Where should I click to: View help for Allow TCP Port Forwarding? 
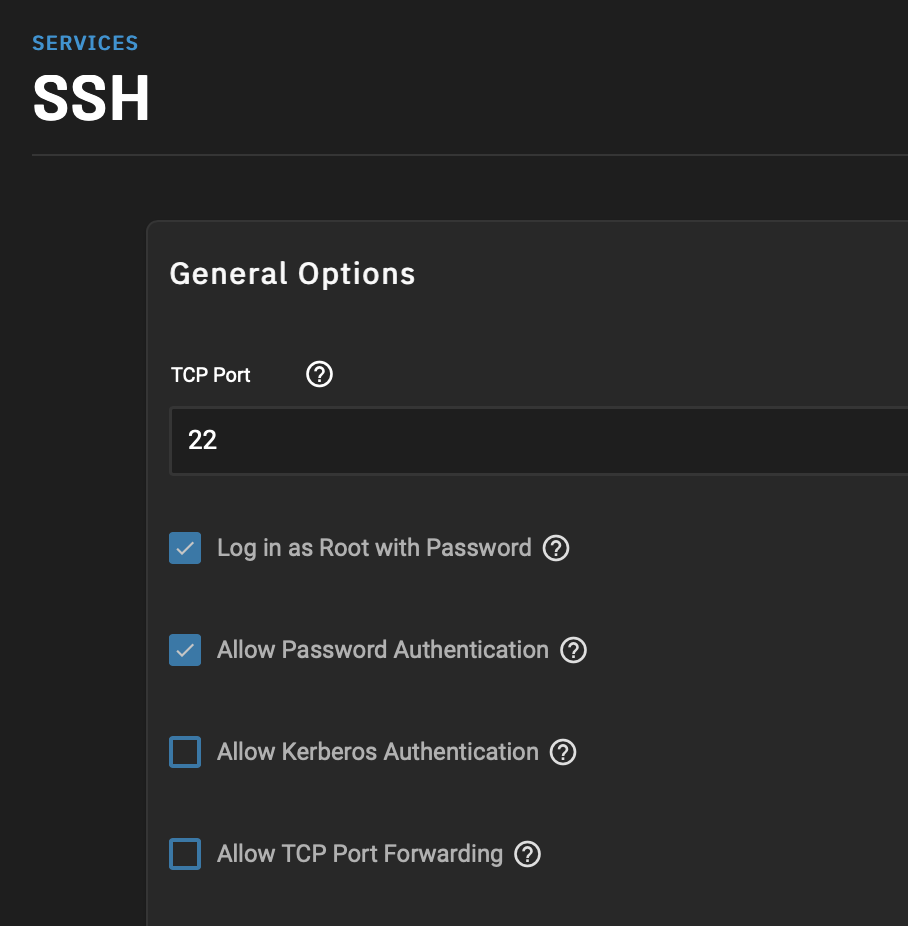[x=528, y=854]
